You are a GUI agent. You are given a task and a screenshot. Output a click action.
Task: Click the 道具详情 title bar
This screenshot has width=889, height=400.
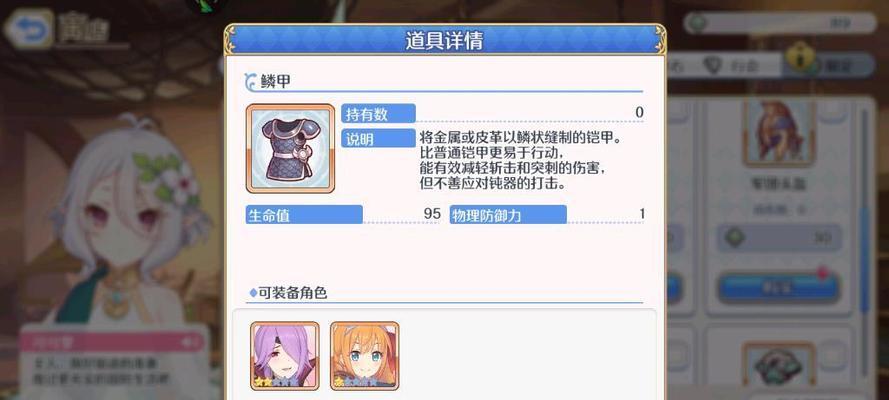[x=445, y=40]
